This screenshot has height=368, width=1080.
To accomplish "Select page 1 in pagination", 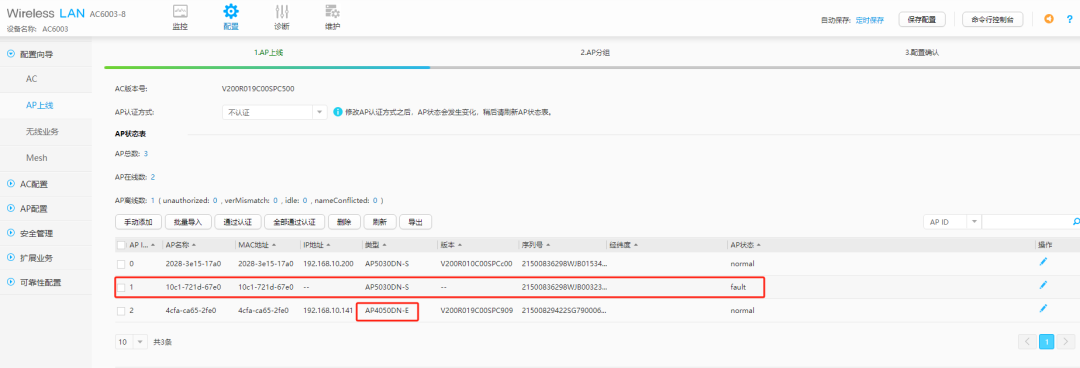I will click(x=1047, y=341).
